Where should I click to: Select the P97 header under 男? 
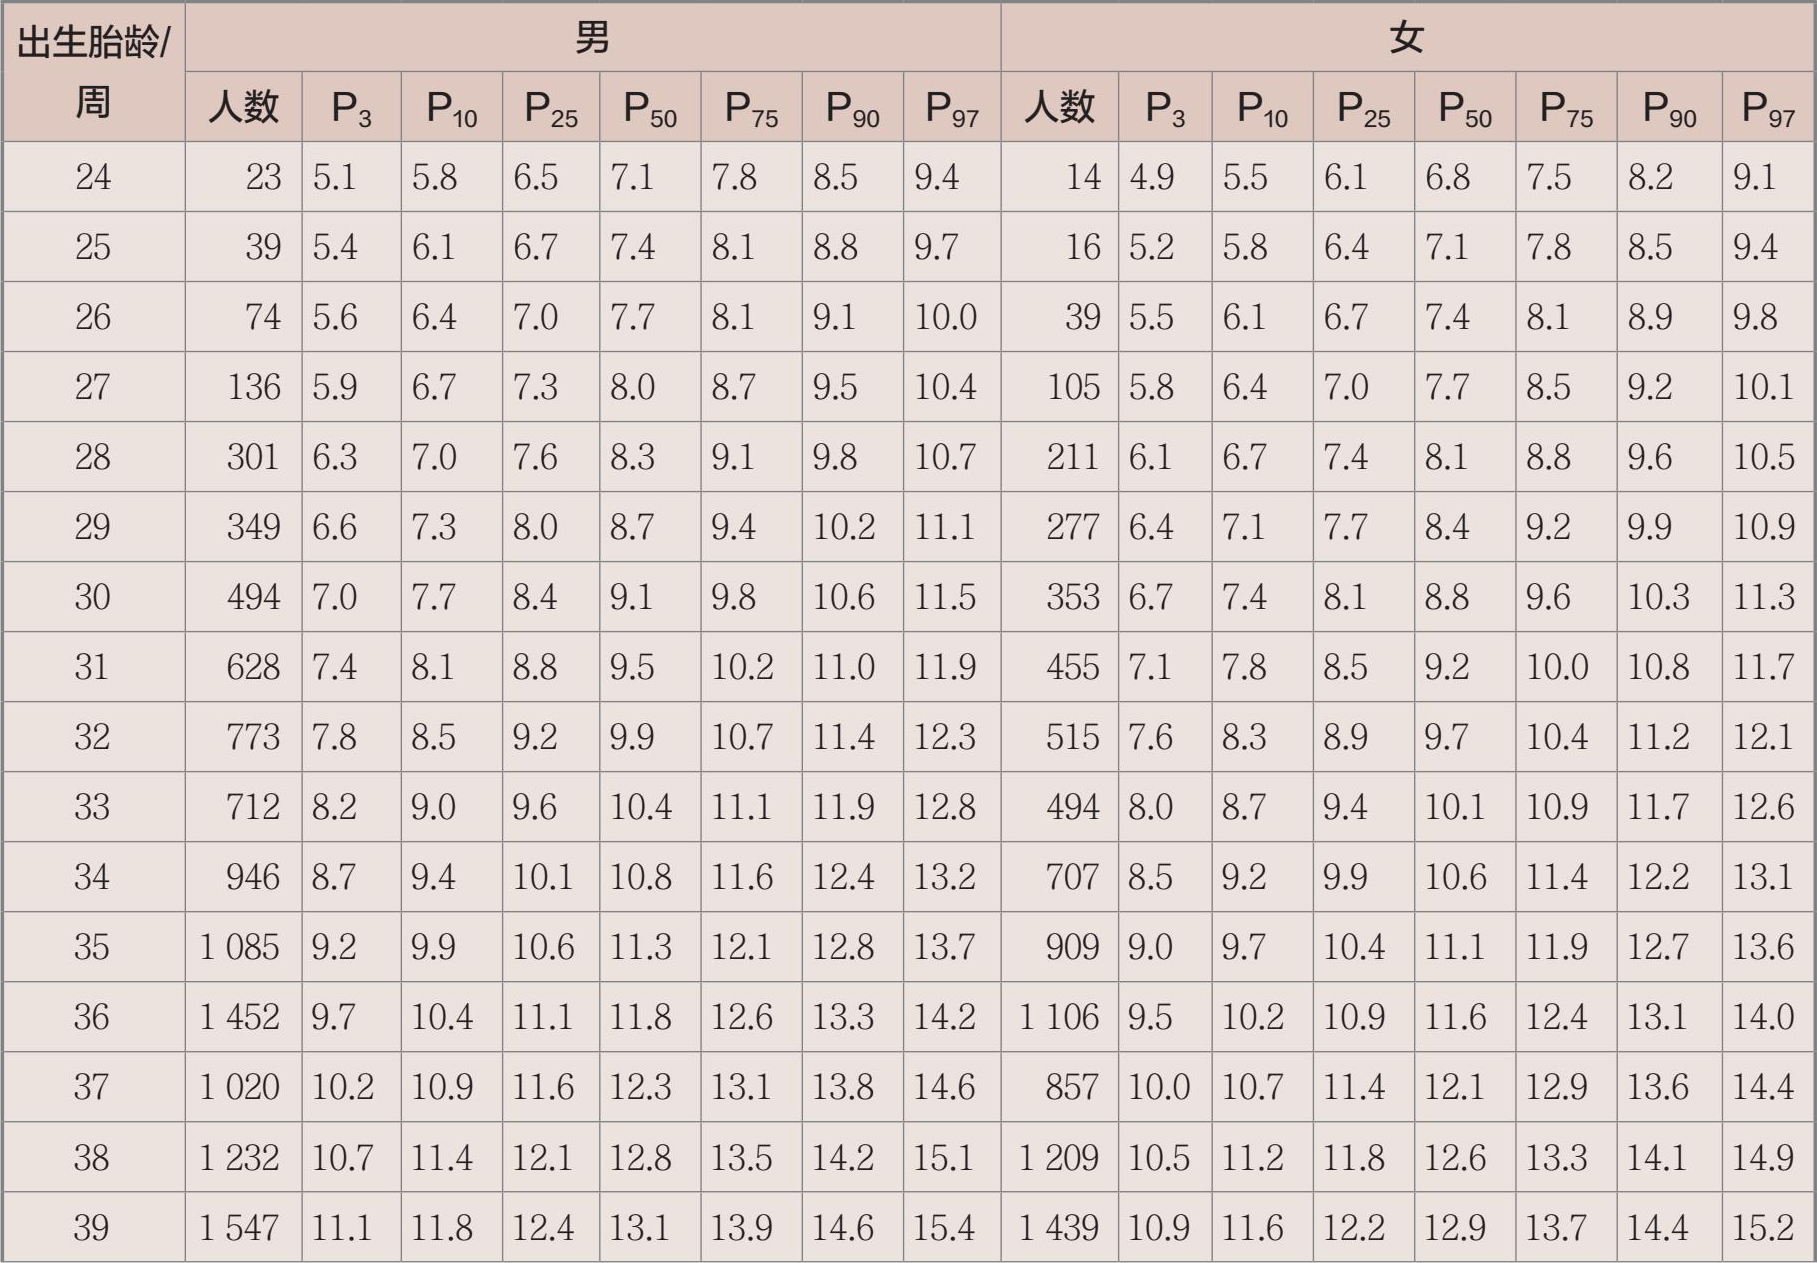(x=952, y=106)
